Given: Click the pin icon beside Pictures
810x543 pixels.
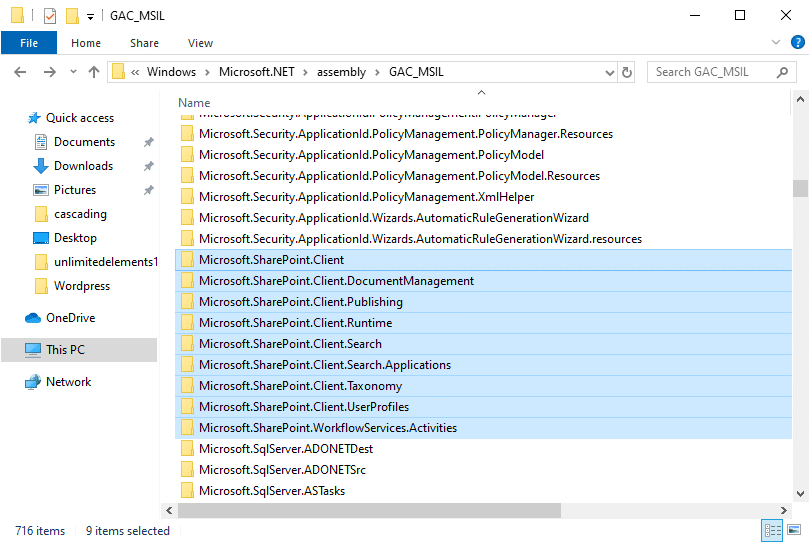Looking at the screenshot, I should click(148, 190).
